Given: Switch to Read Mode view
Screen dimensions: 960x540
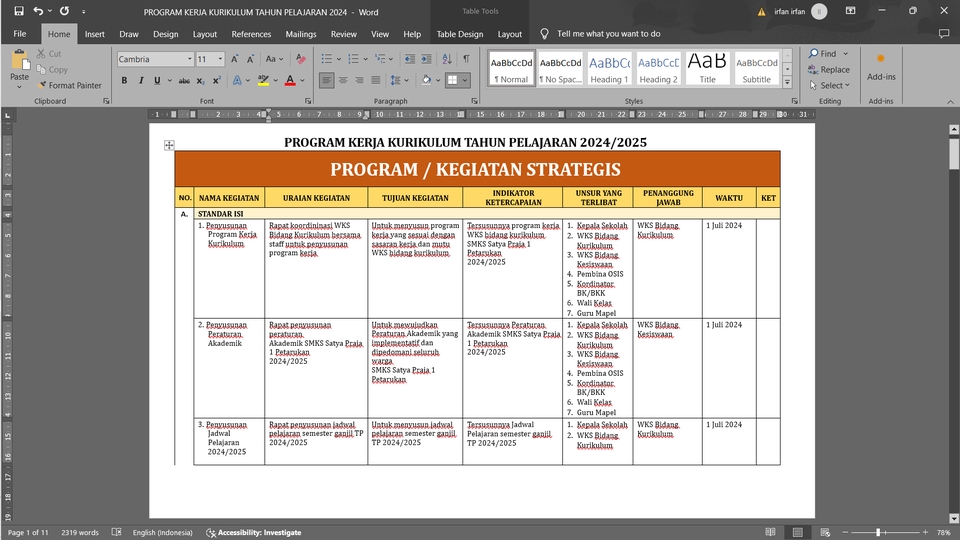Looking at the screenshot, I should point(770,532).
